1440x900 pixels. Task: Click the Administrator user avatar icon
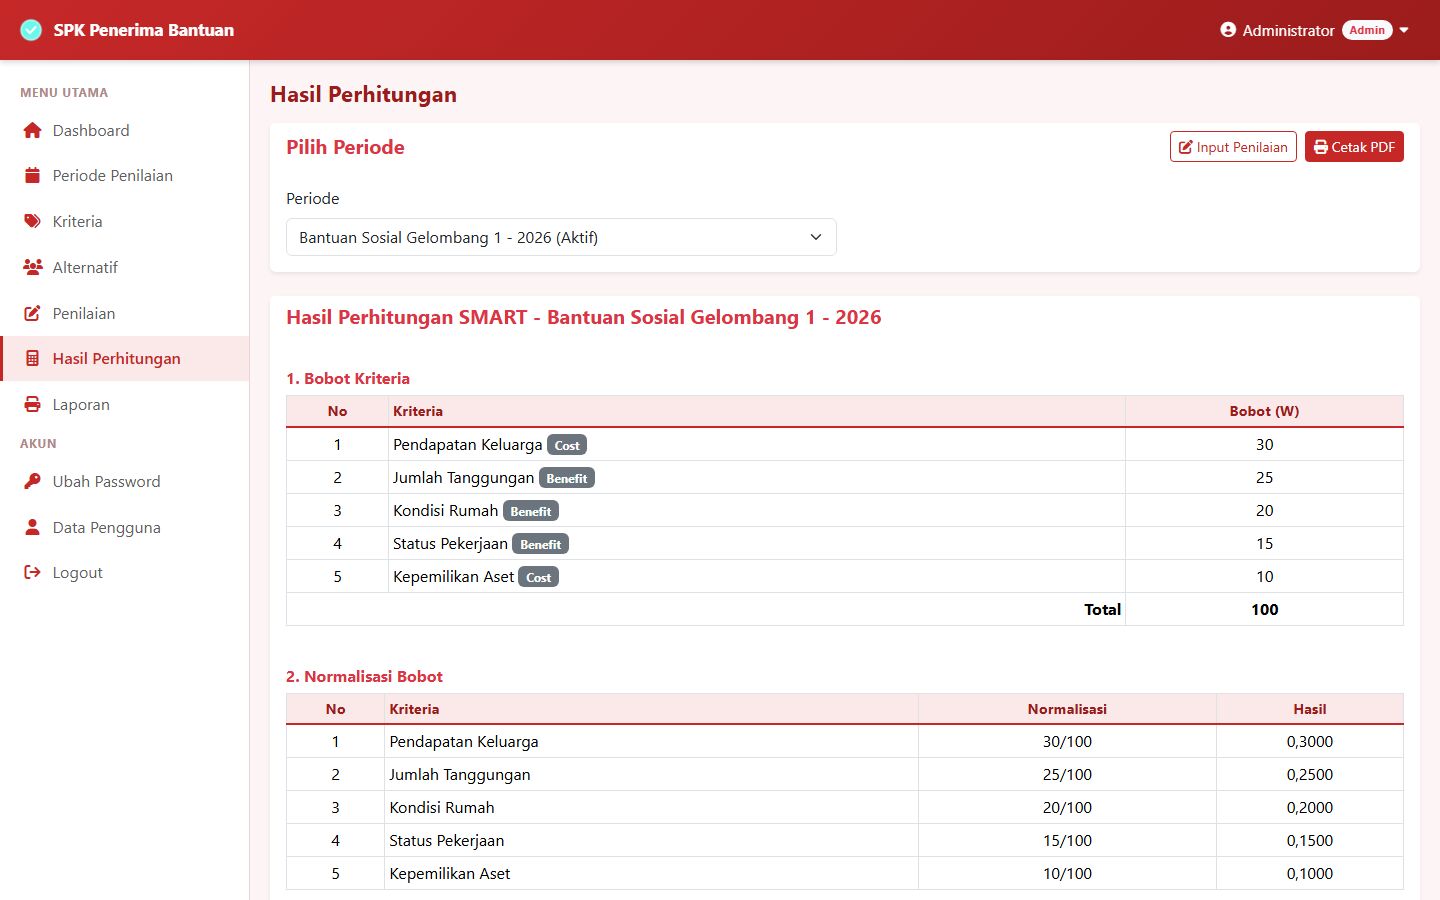pos(1228,30)
